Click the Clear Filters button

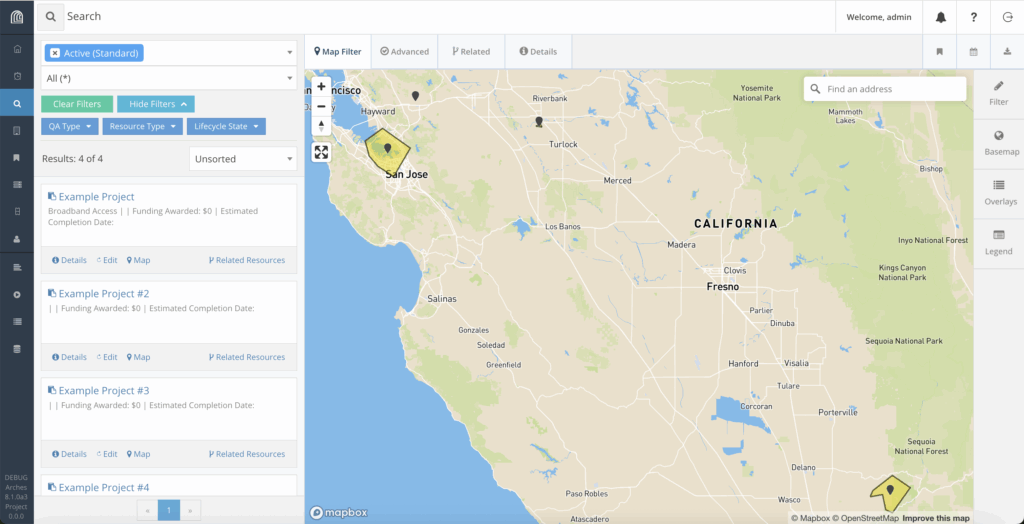77,104
